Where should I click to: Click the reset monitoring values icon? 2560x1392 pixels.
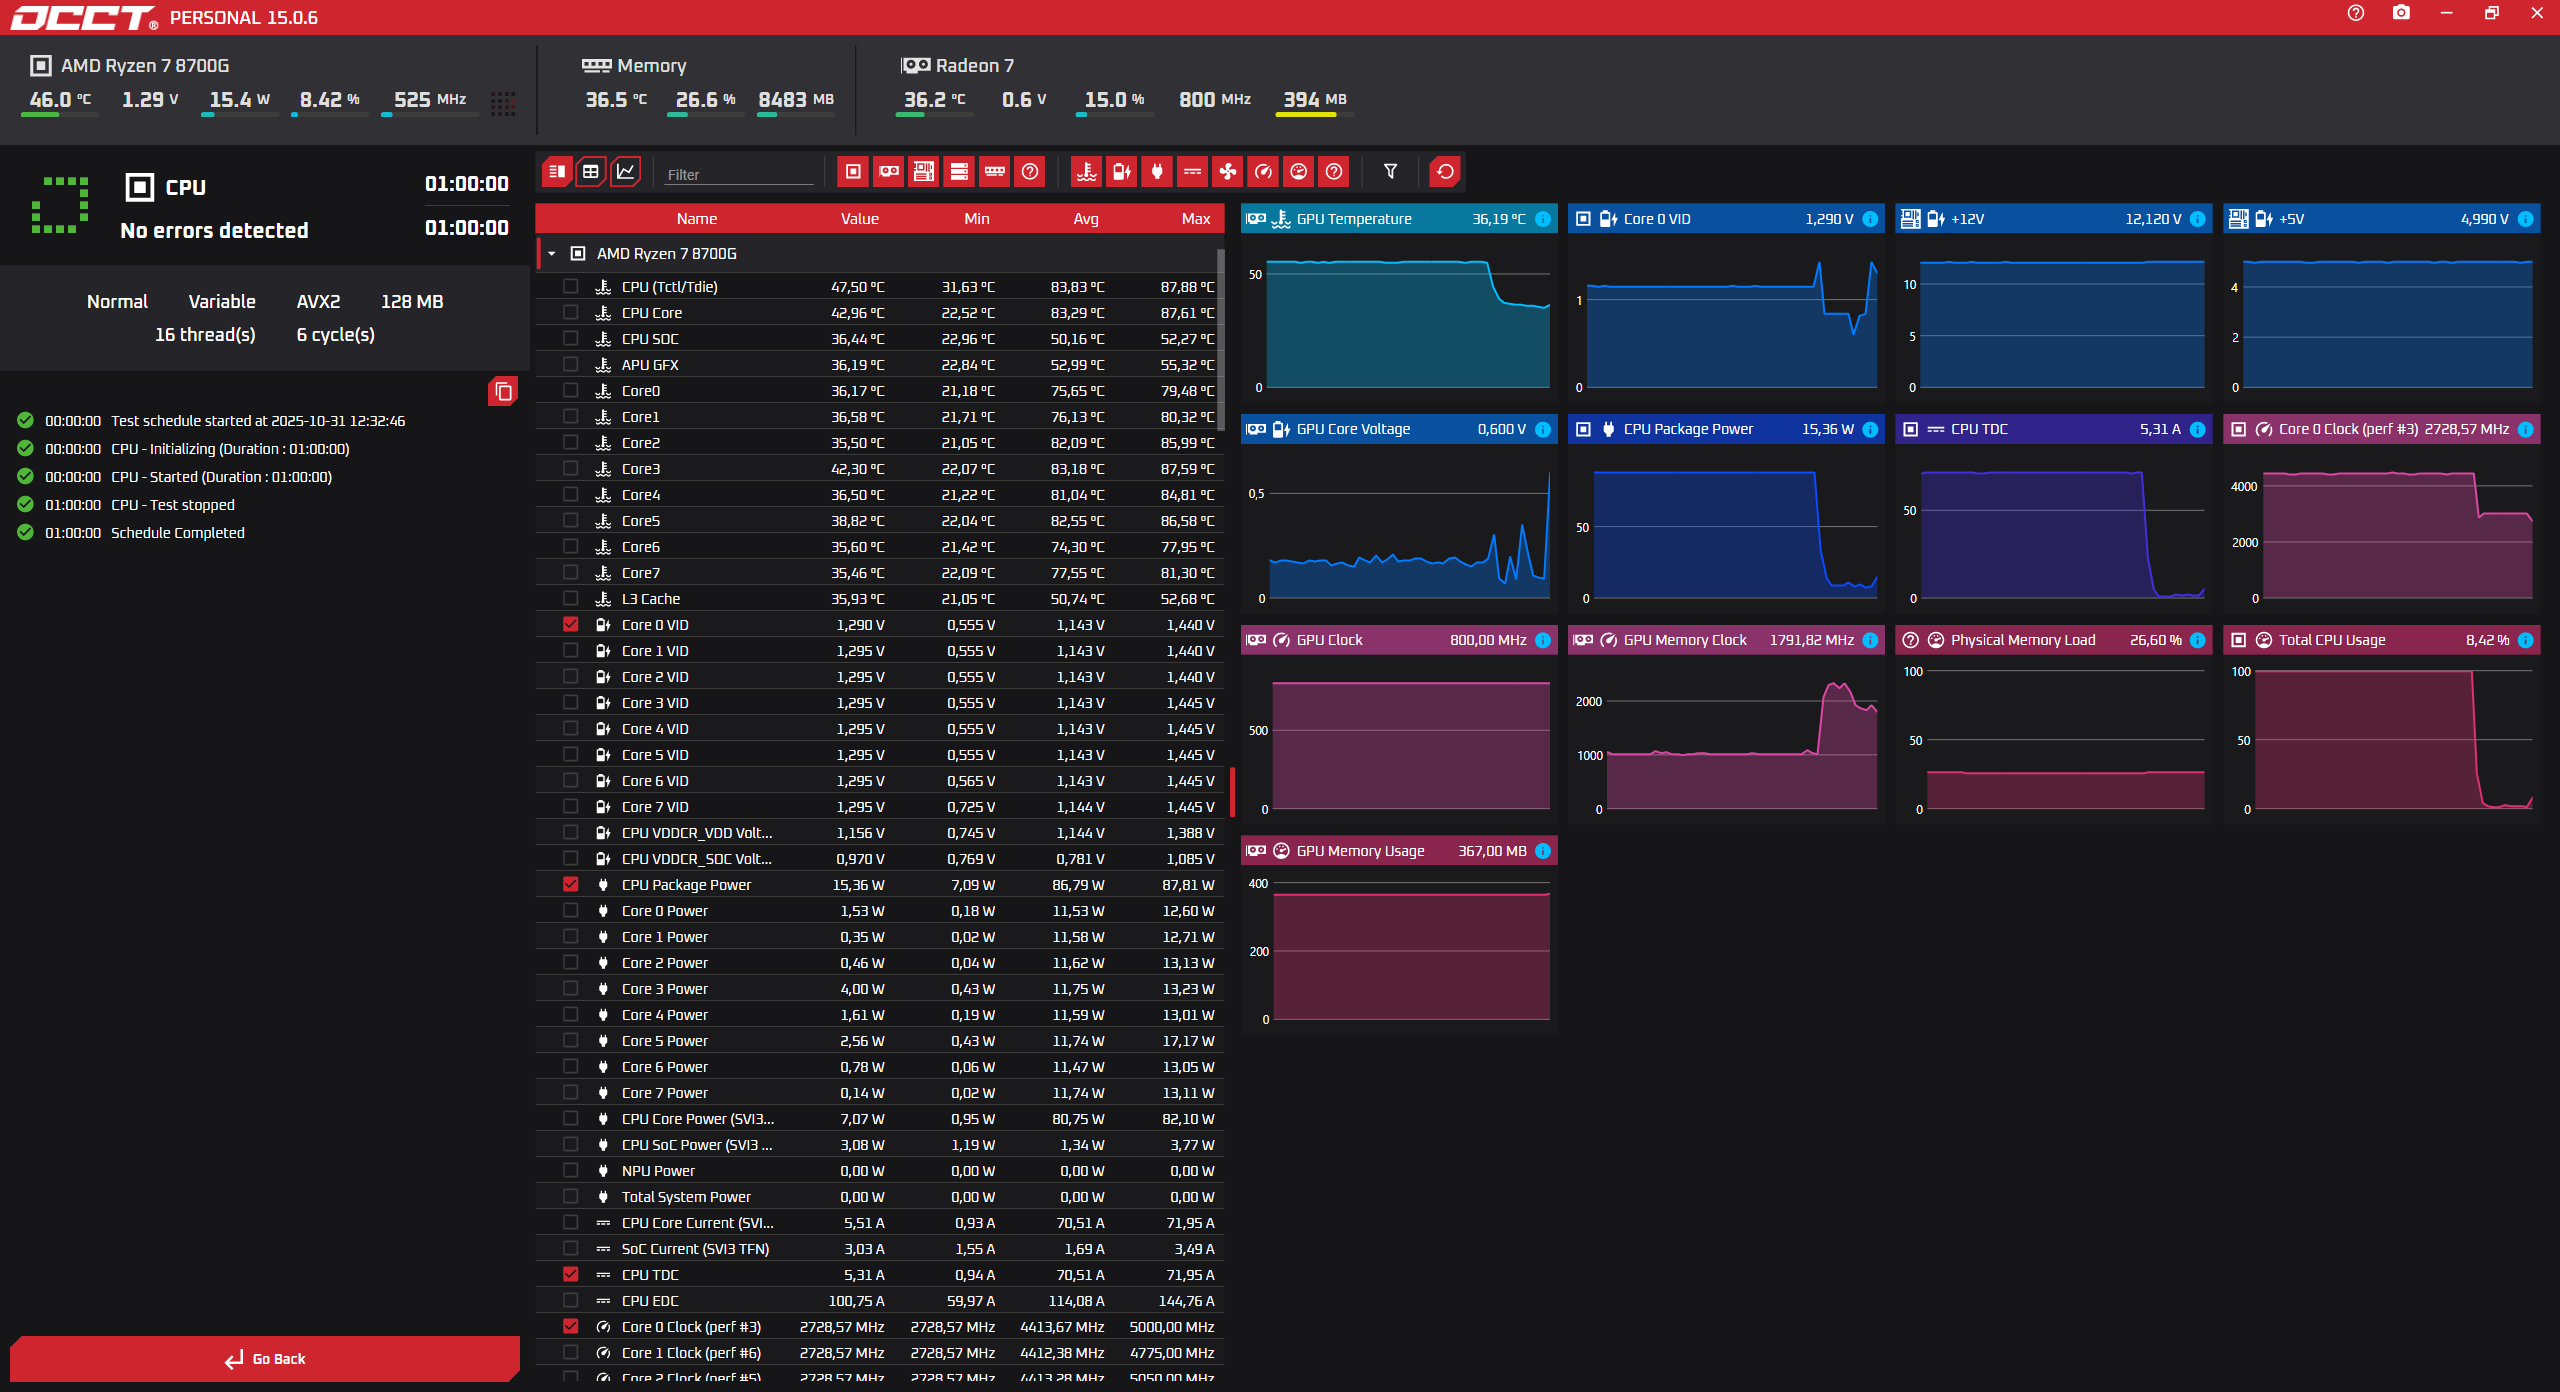tap(1445, 172)
